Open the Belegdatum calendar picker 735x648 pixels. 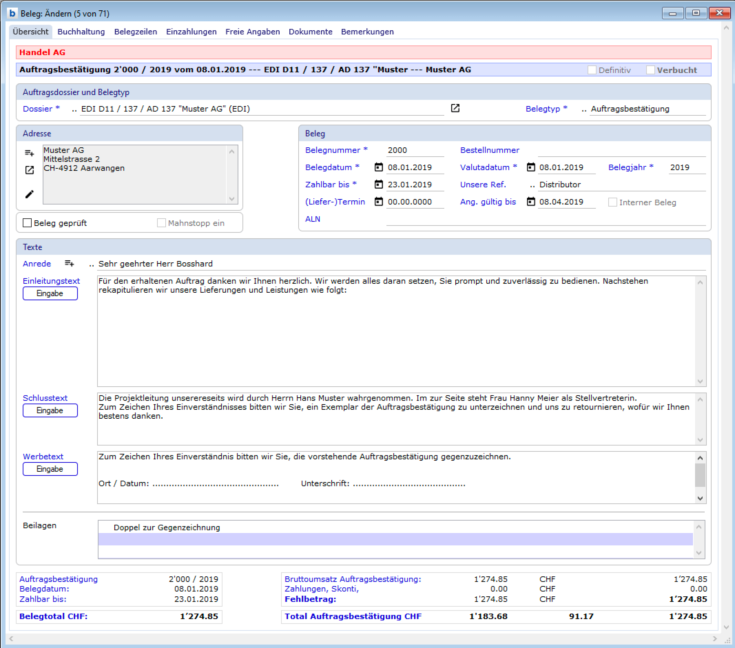point(380,167)
